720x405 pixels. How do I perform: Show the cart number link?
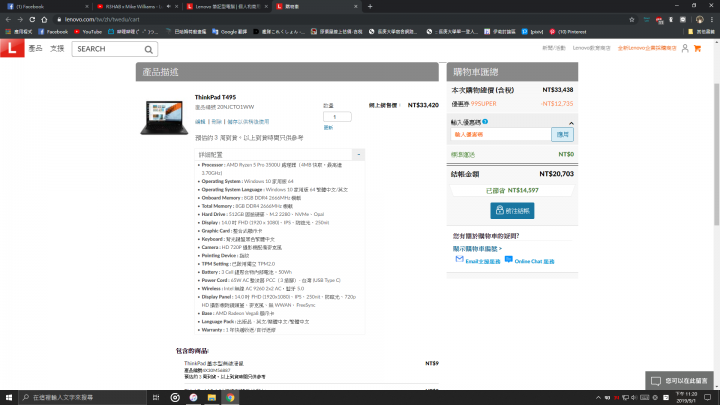click(x=477, y=248)
